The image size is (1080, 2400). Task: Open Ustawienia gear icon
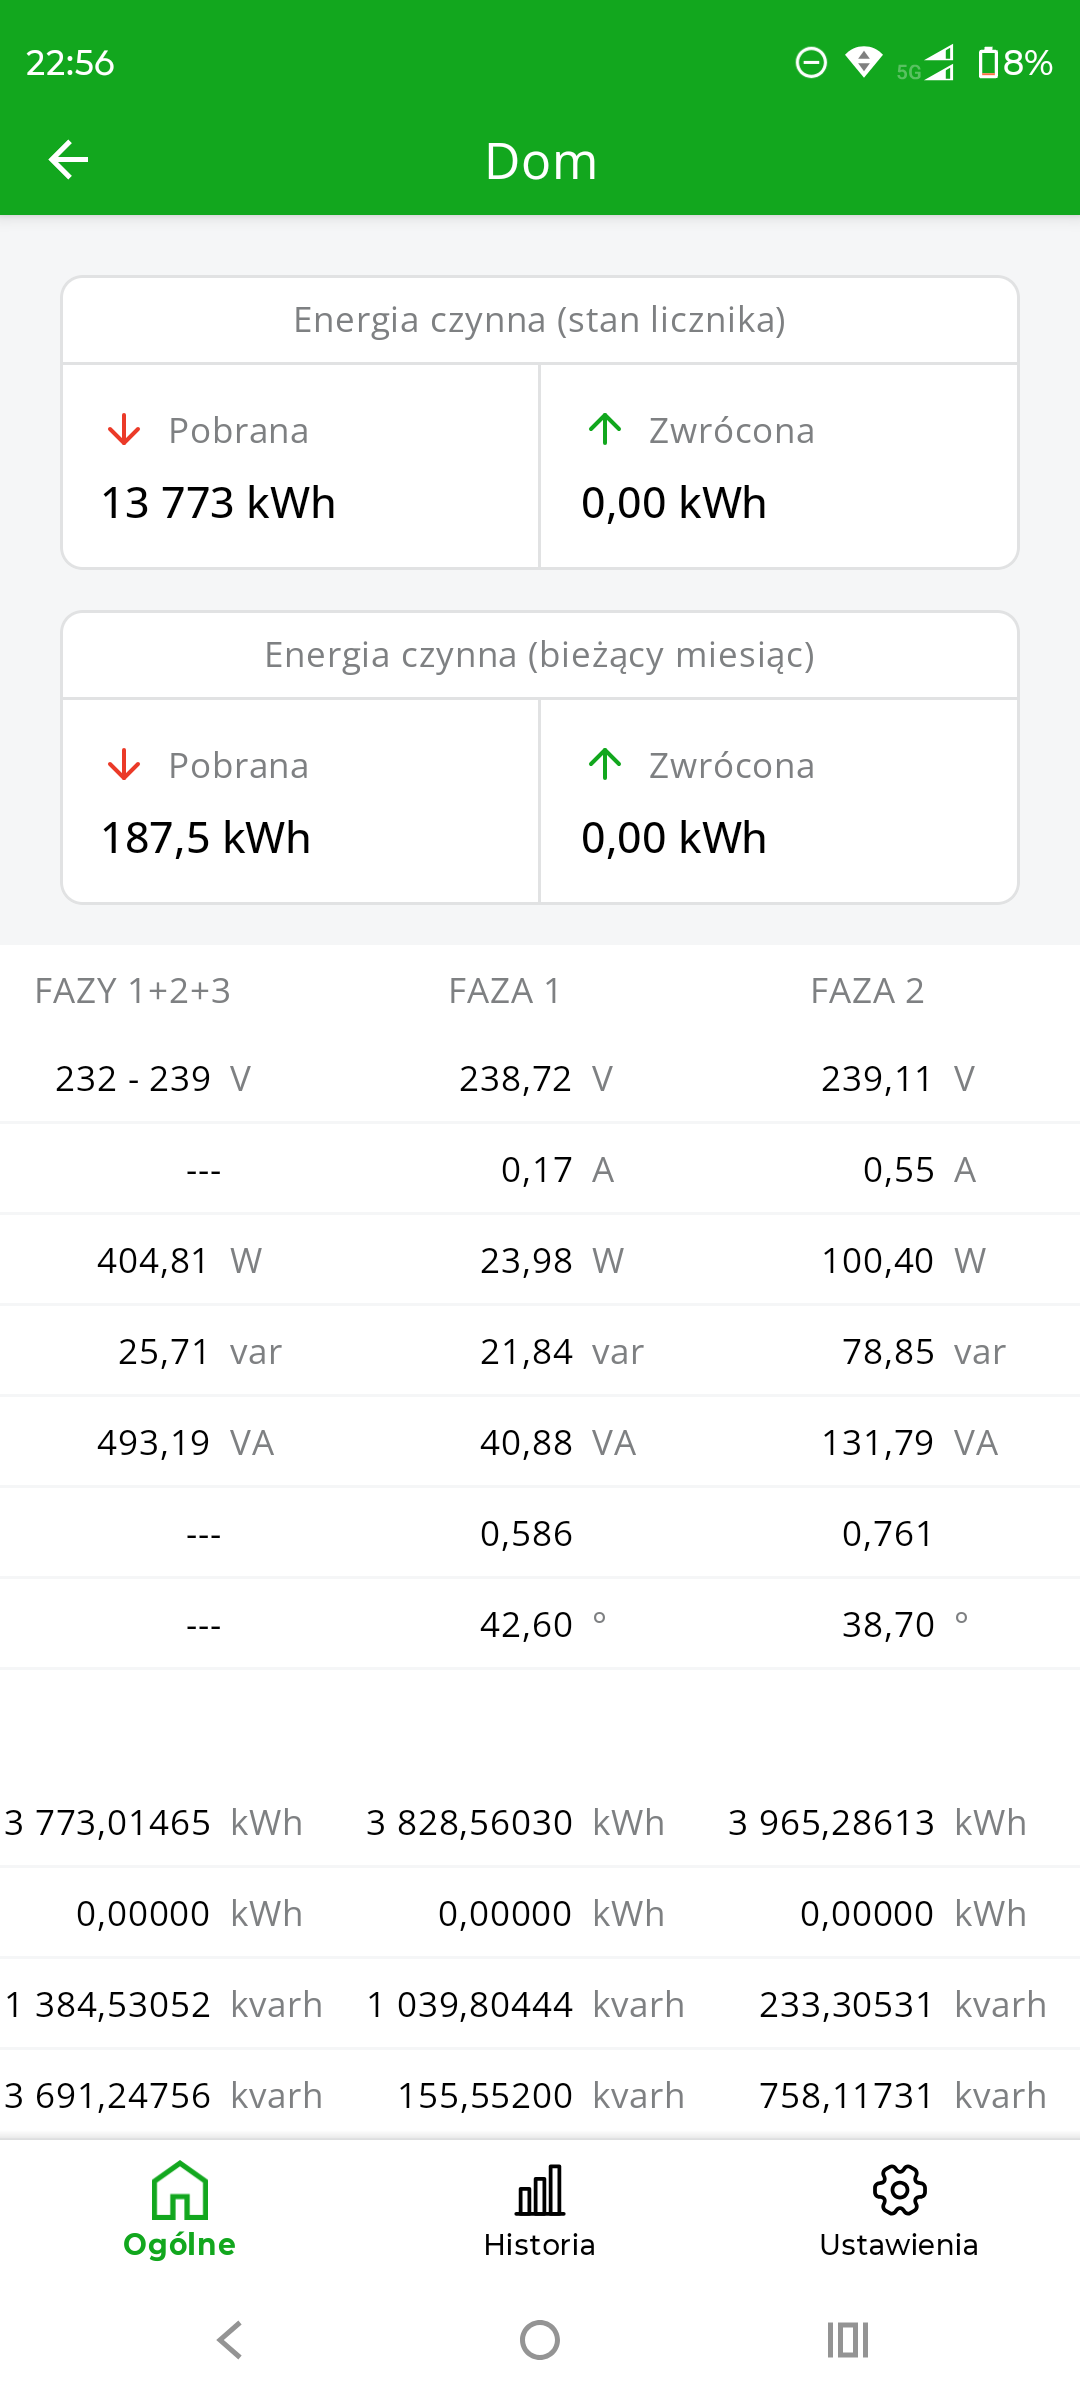tap(899, 2190)
